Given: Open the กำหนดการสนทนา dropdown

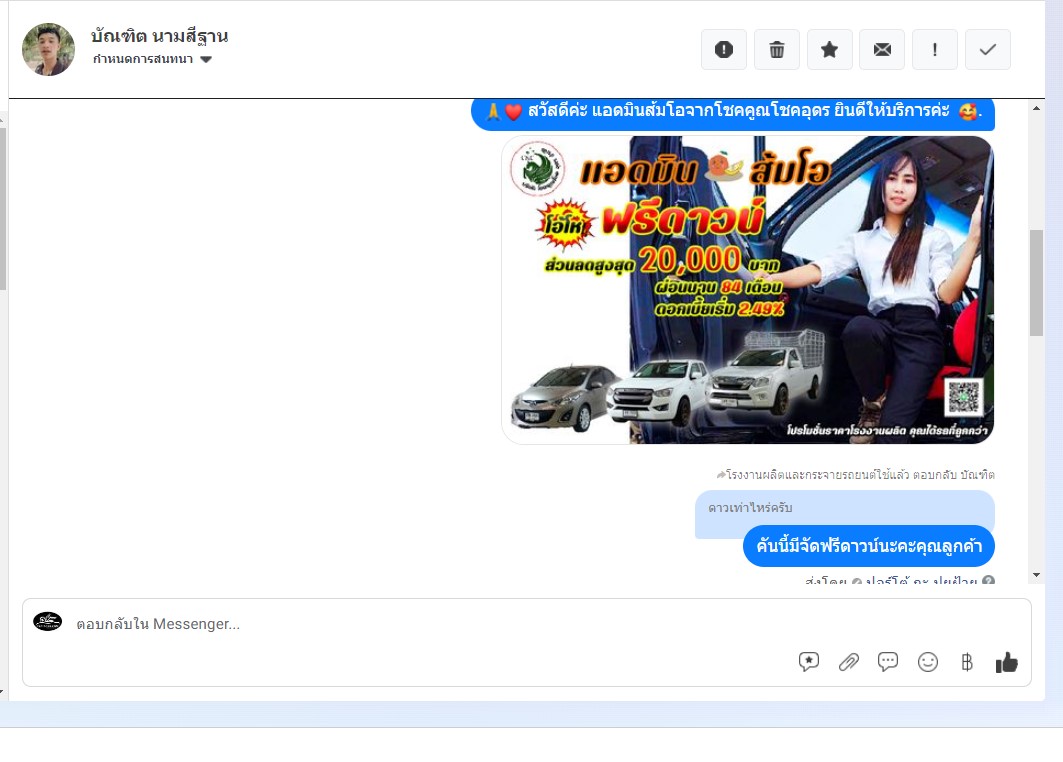Looking at the screenshot, I should (x=143, y=60).
